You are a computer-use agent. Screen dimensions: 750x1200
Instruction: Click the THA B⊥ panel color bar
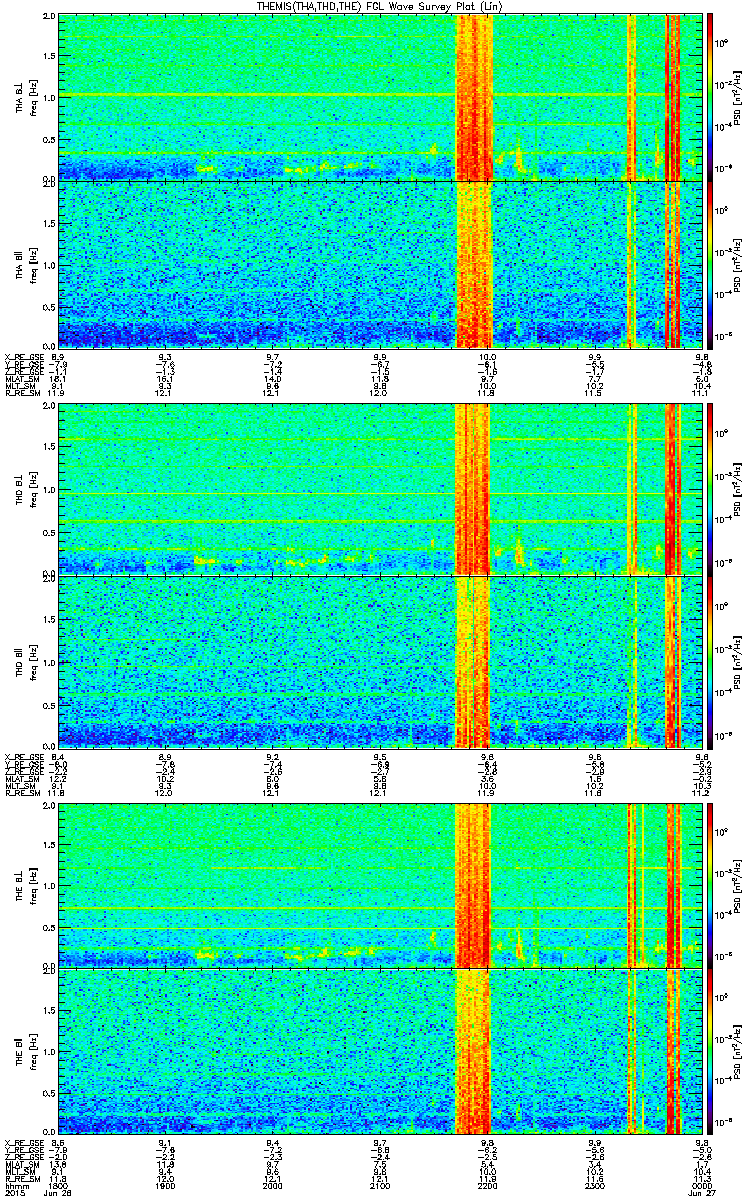pyautogui.click(x=711, y=97)
